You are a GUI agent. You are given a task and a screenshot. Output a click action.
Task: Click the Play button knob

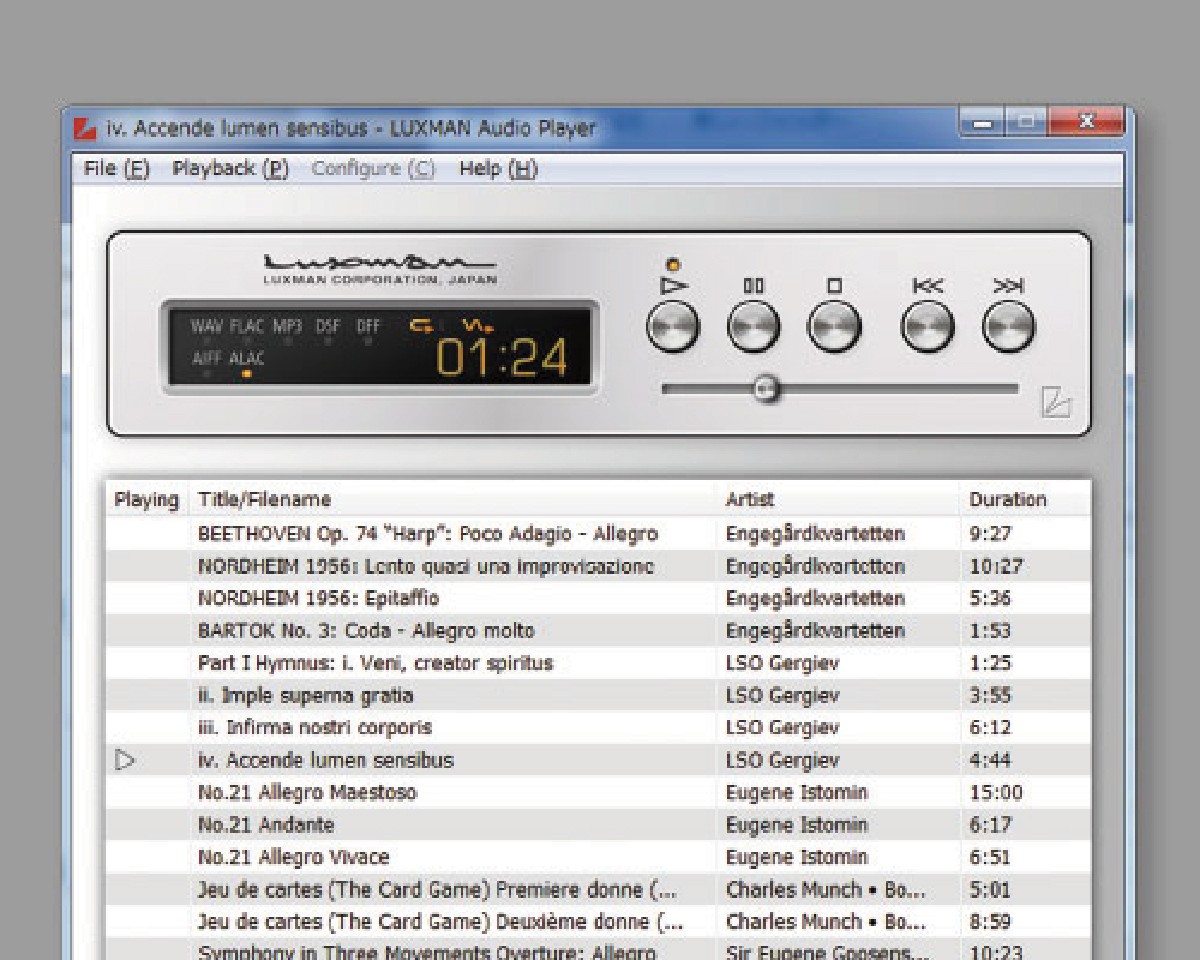click(x=672, y=326)
